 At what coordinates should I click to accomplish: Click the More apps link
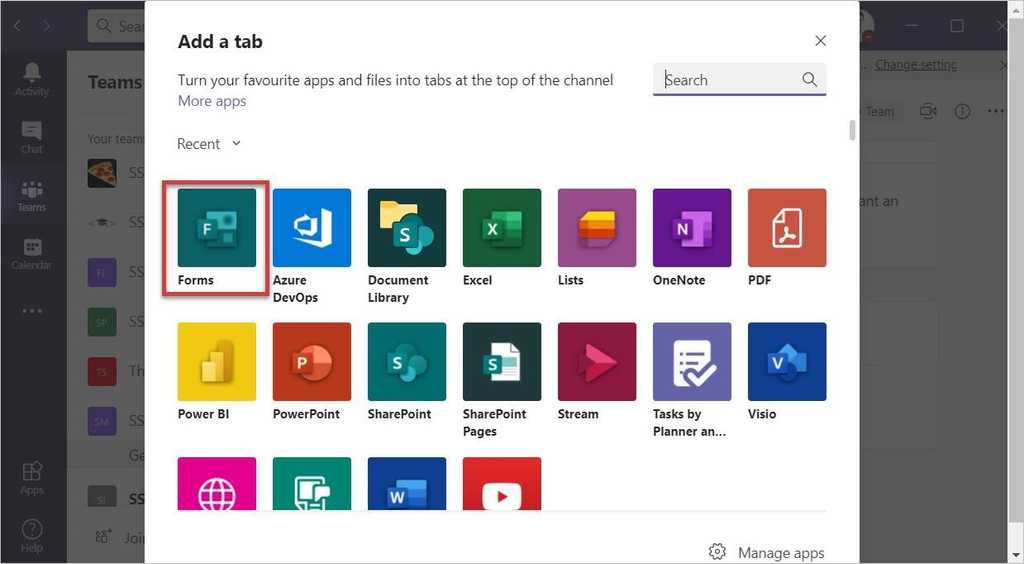tap(211, 101)
